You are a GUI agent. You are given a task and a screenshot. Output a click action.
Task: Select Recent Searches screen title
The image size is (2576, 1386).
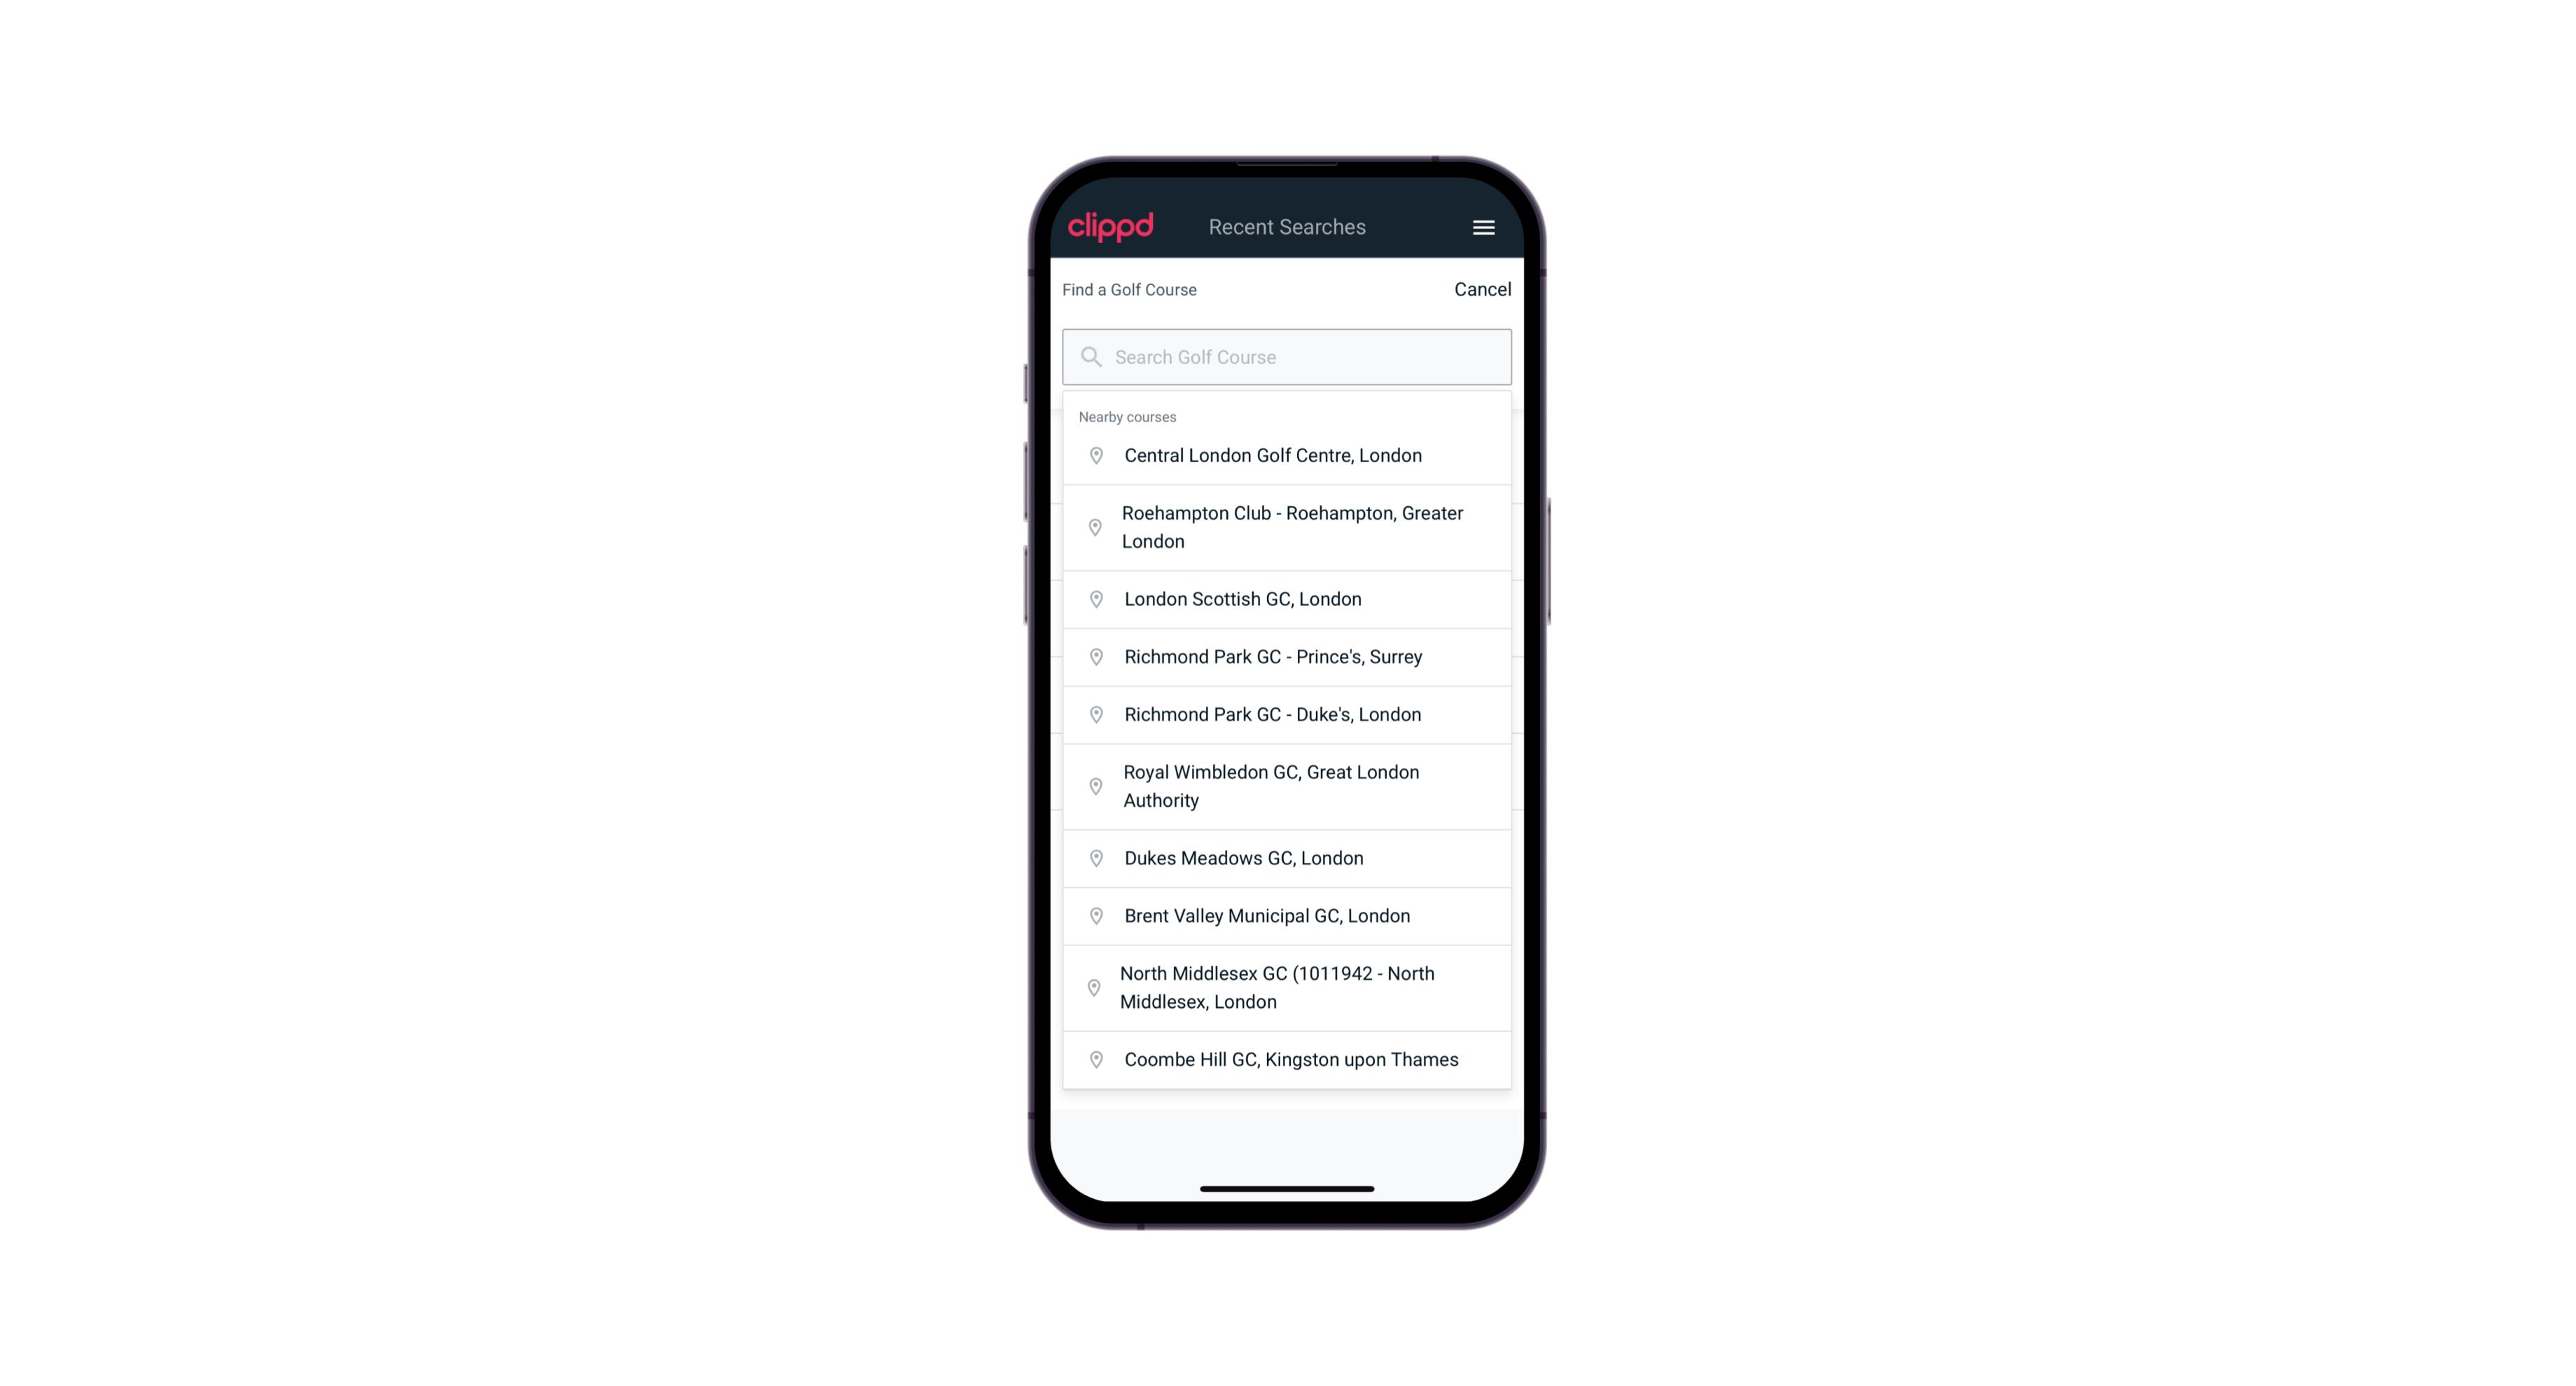click(x=1288, y=227)
